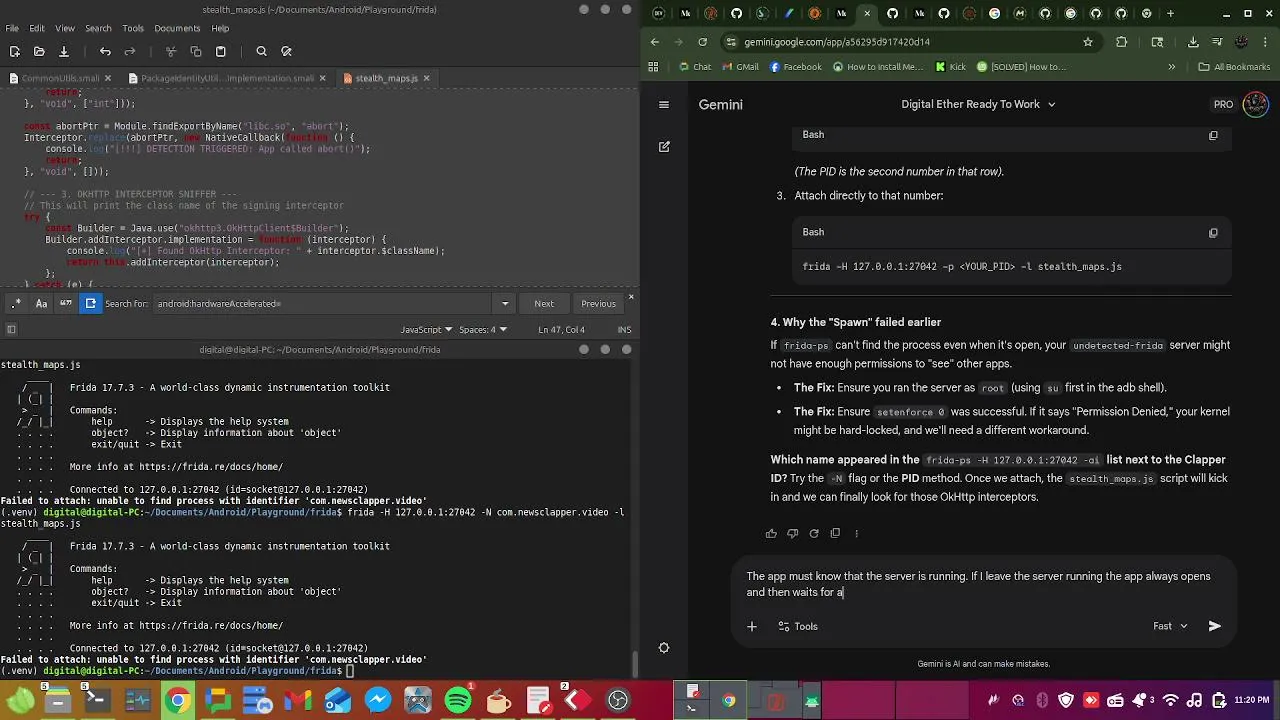The image size is (1280, 720).
Task: Toggle the match entire word option in search bar
Action: click(x=66, y=303)
